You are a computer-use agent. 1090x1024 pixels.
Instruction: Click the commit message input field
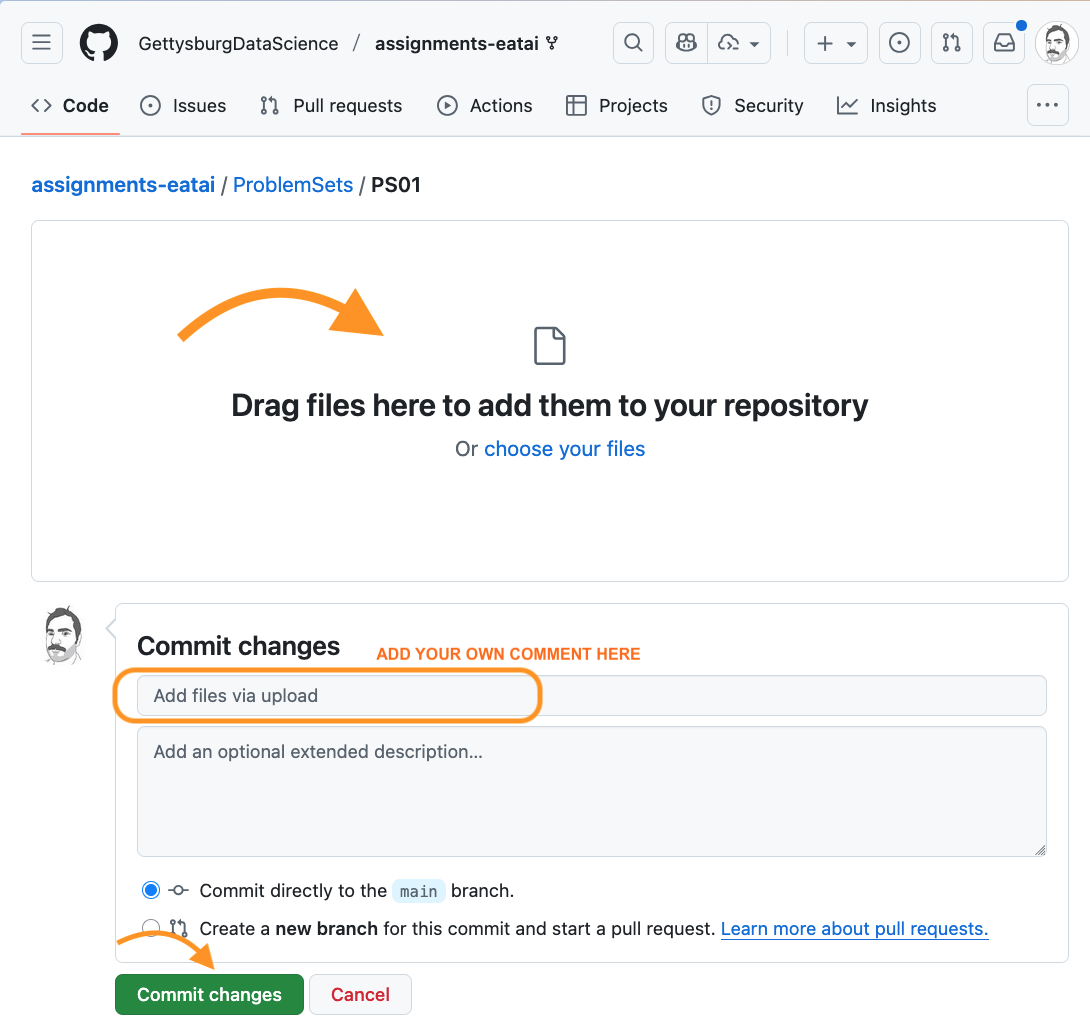591,695
